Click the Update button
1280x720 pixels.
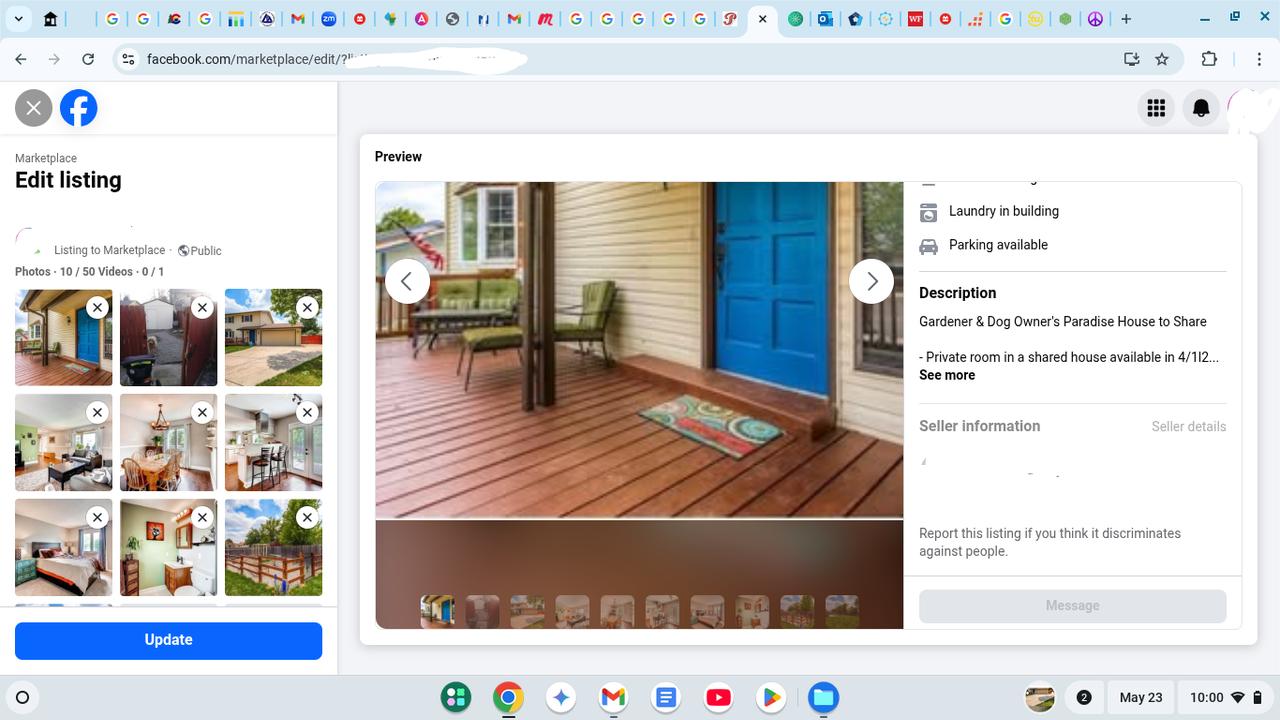pyautogui.click(x=168, y=640)
